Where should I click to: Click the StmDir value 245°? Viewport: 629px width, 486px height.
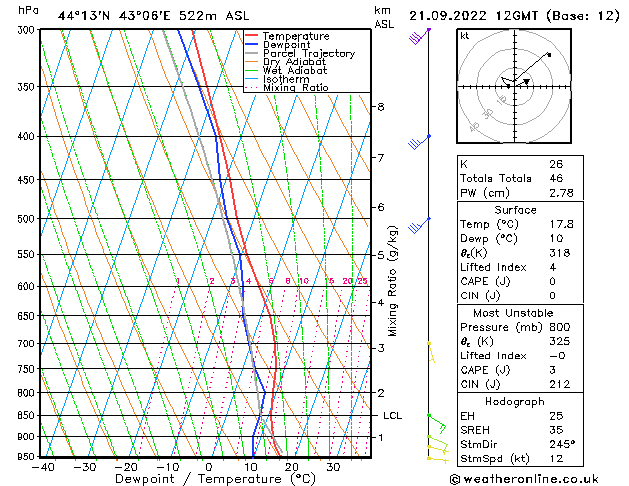click(562, 444)
